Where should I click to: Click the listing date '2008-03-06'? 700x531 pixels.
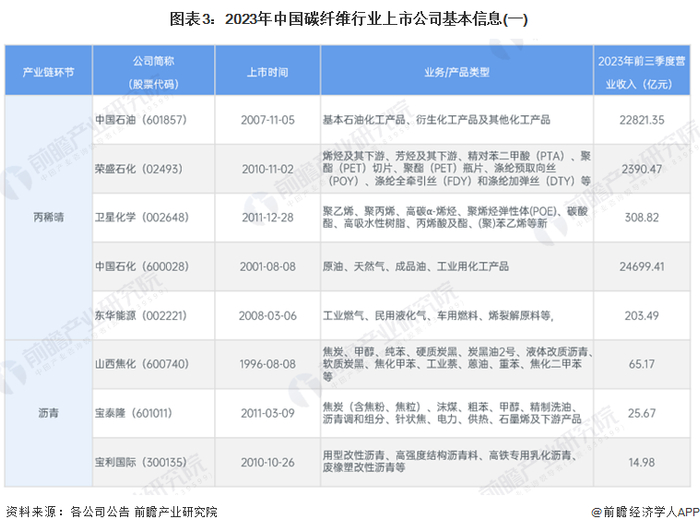point(267,316)
